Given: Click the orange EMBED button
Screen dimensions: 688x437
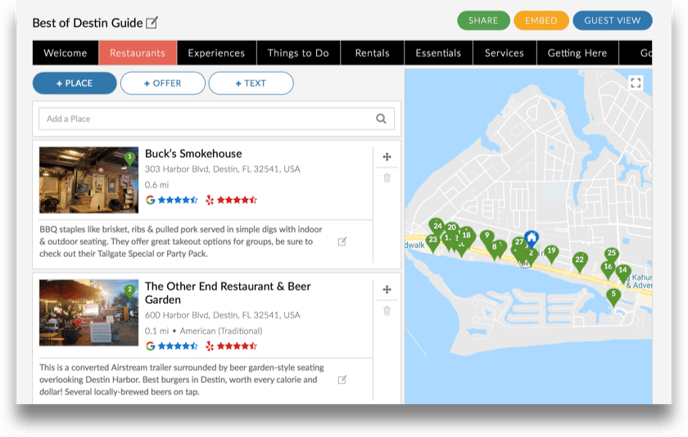Looking at the screenshot, I should [x=541, y=21].
